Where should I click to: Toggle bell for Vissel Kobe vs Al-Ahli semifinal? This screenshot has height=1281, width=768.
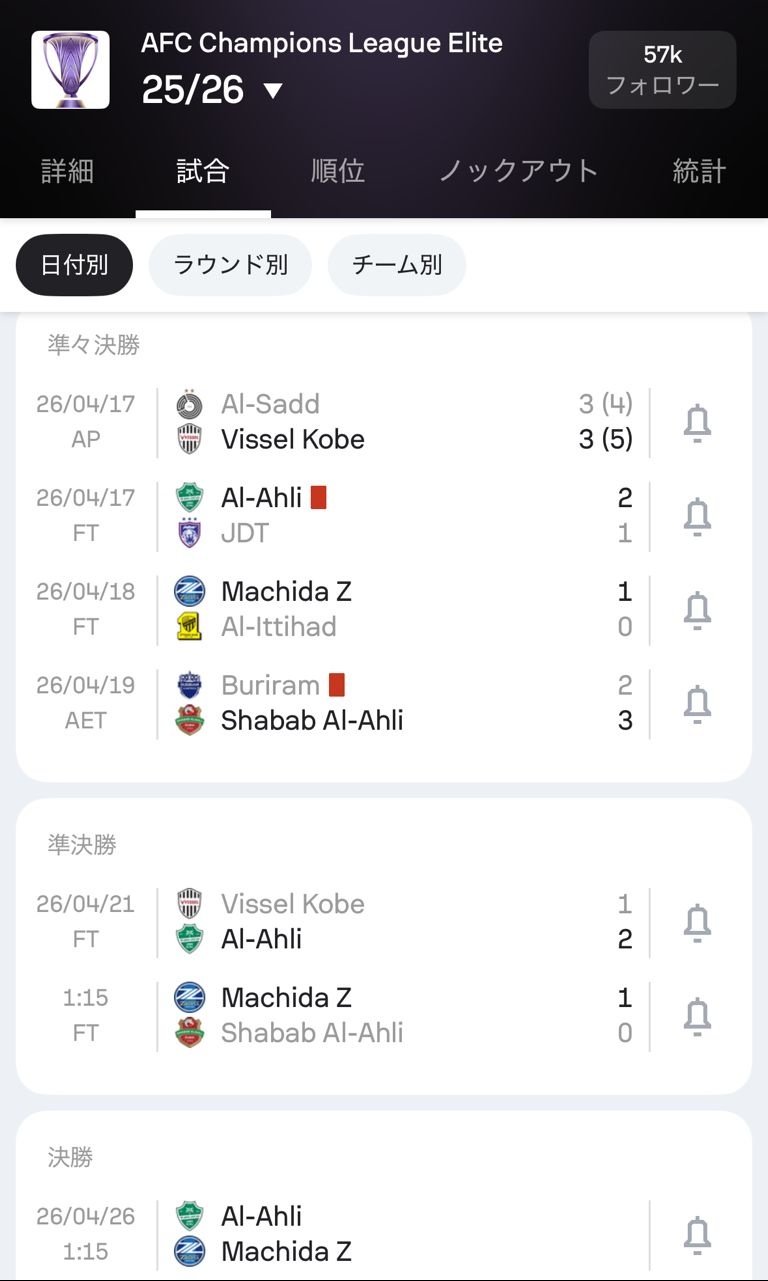click(697, 922)
